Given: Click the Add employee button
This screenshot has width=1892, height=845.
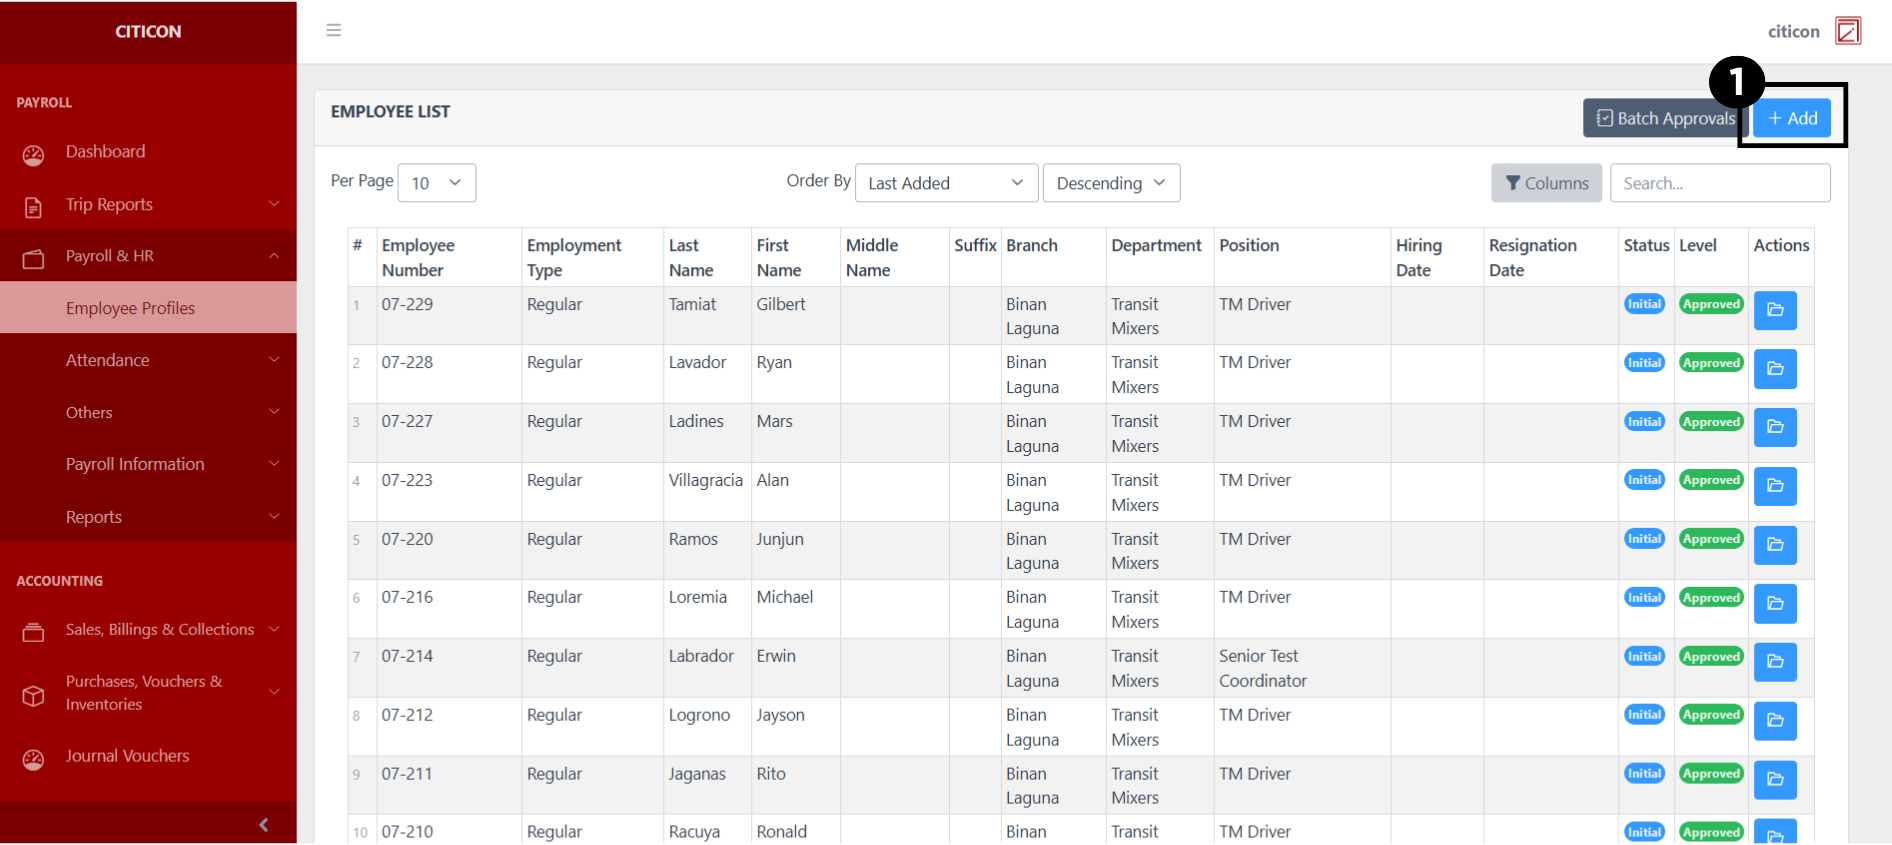Looking at the screenshot, I should point(1792,118).
